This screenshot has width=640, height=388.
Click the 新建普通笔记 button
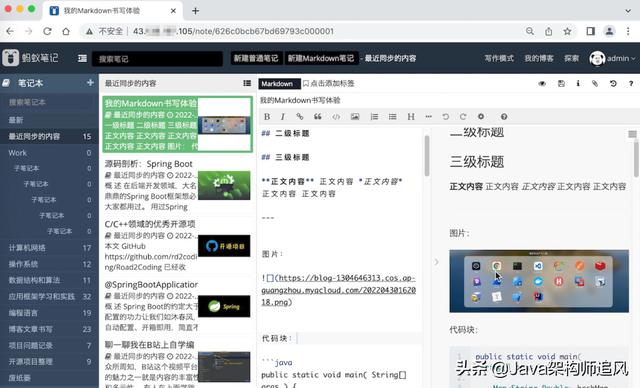tap(256, 58)
